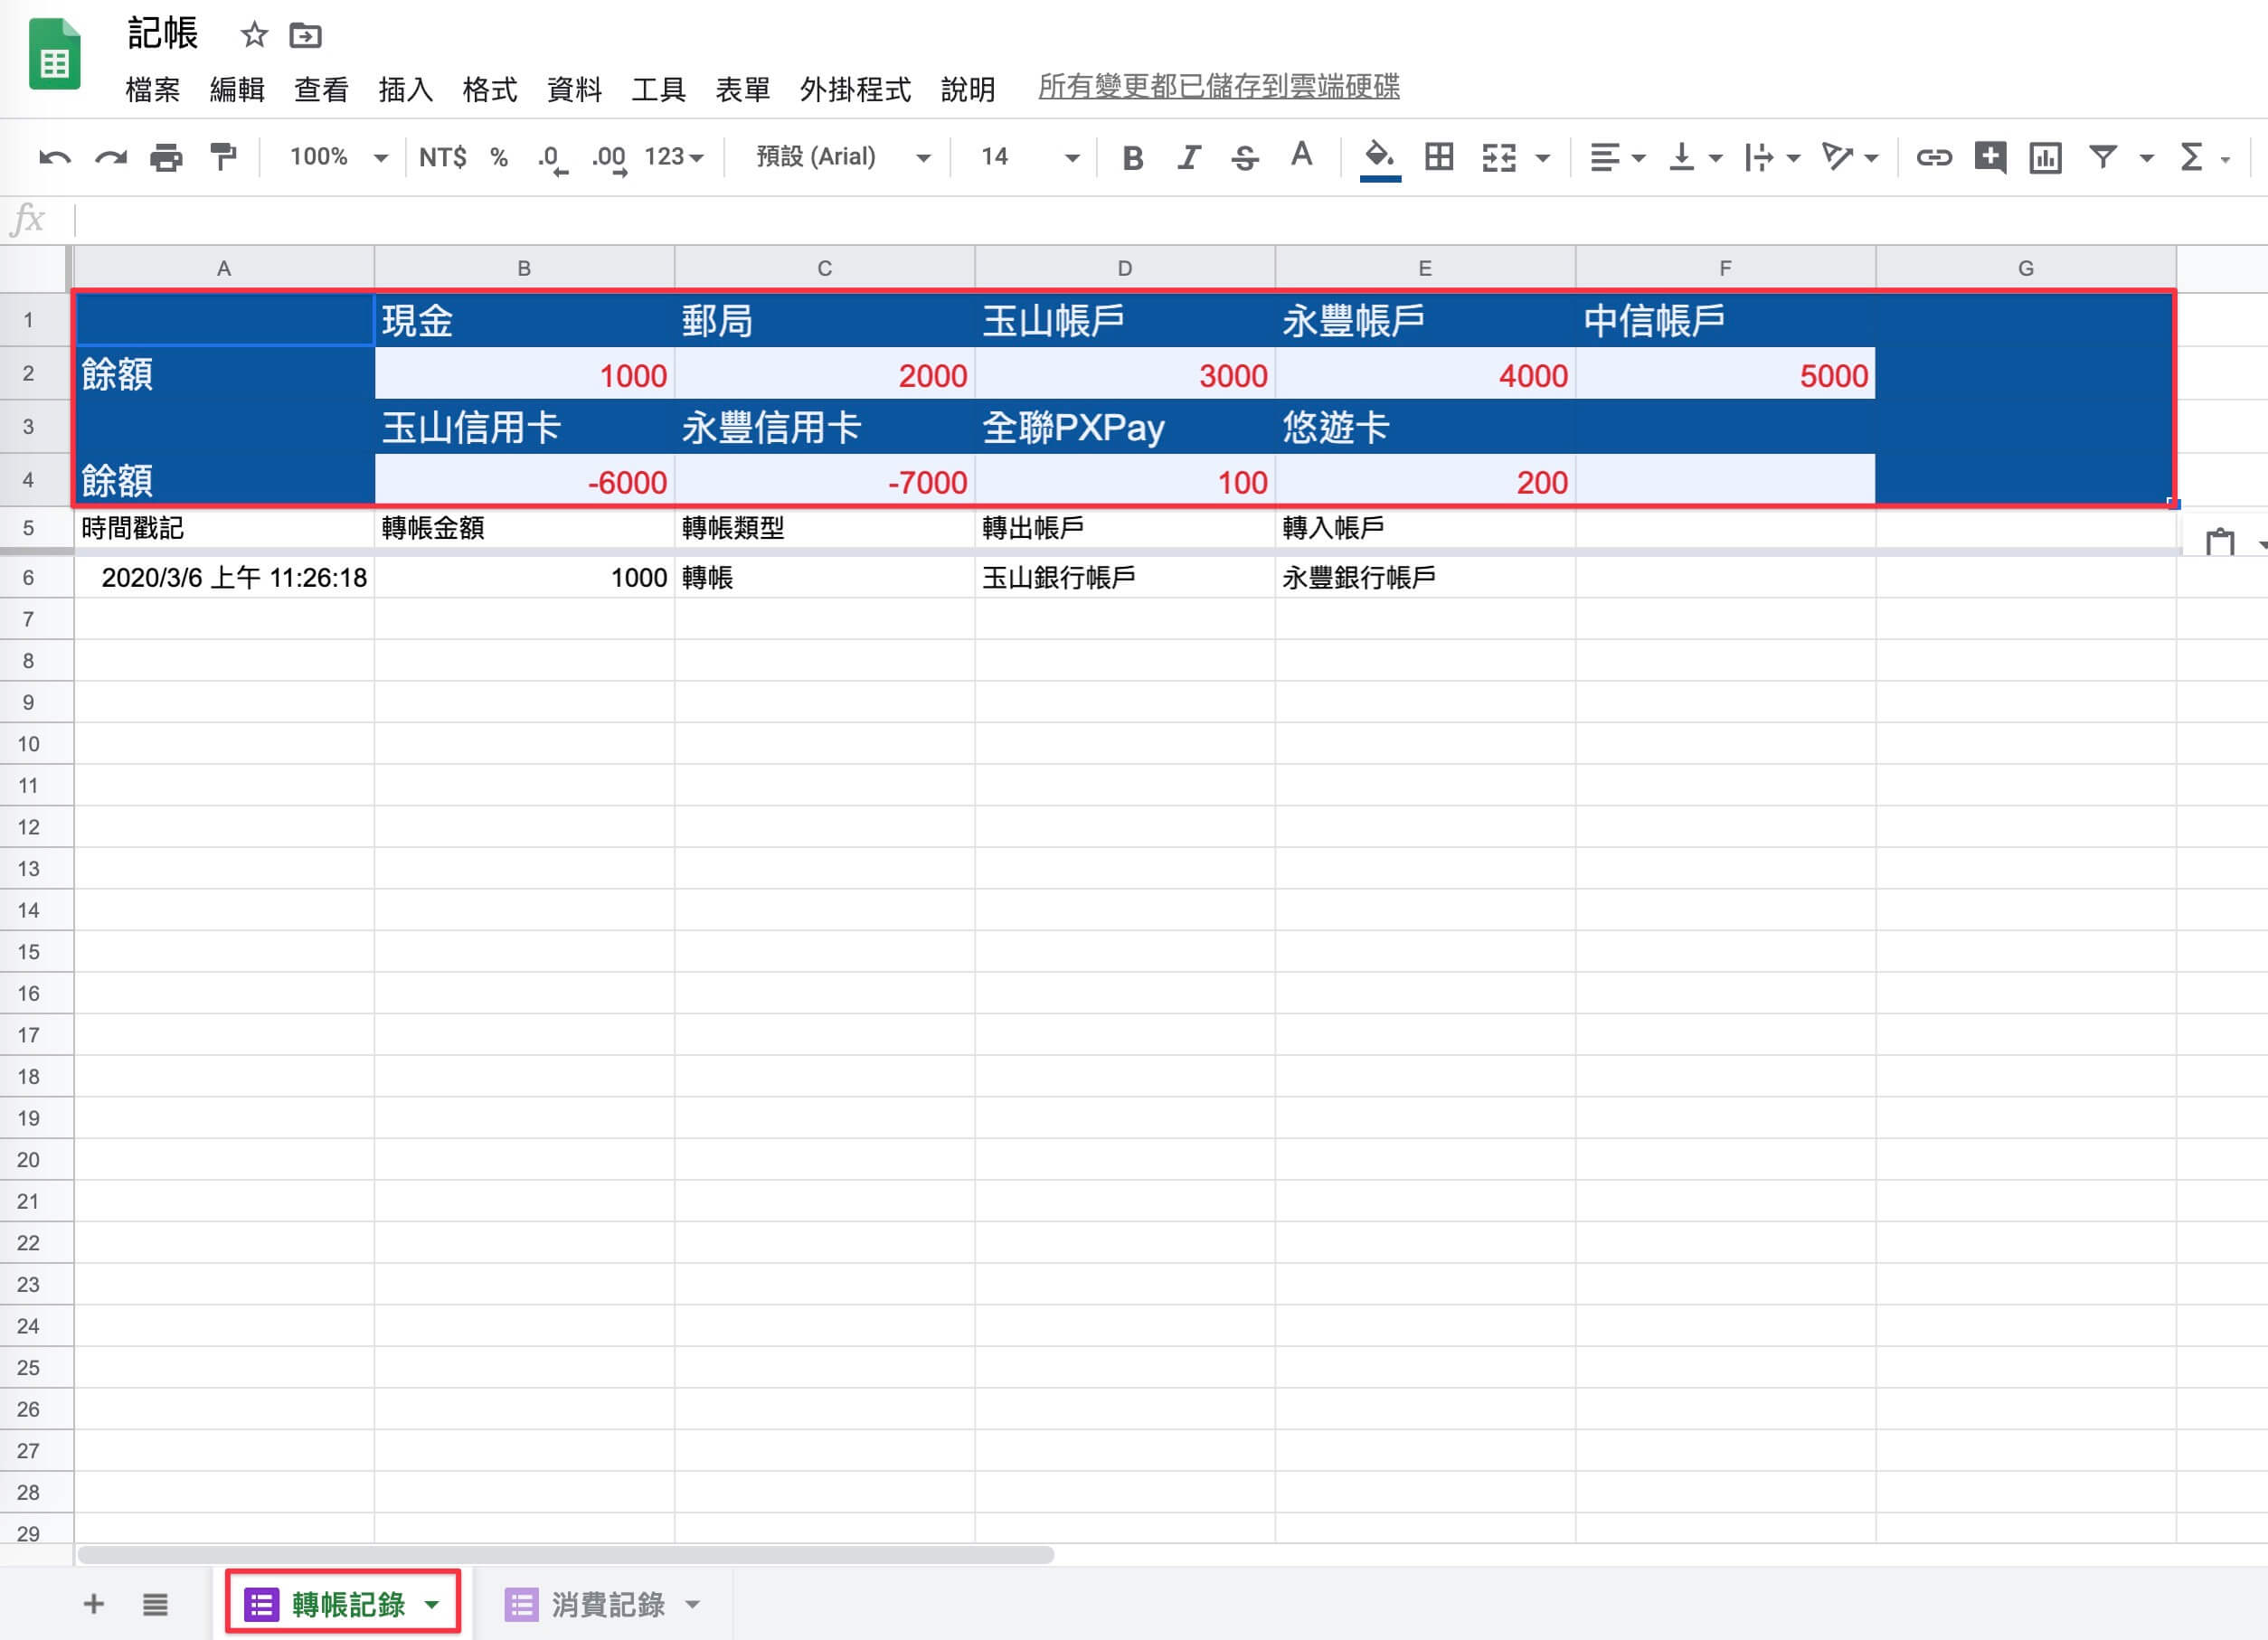Increase decimal places
Screen dimensions: 2268x1640
(609, 158)
